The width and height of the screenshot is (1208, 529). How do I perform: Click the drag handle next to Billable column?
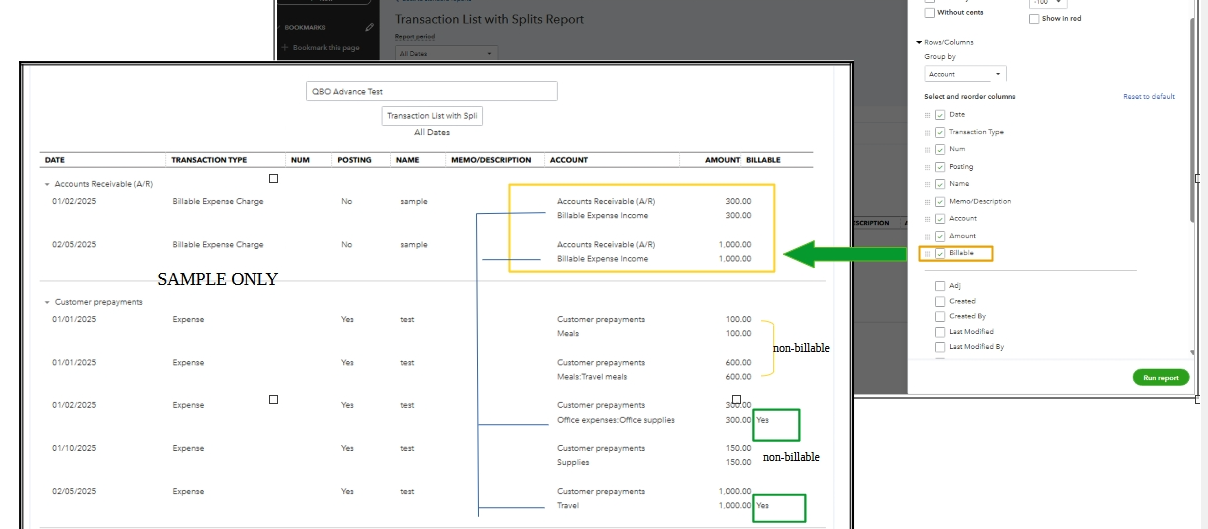(x=927, y=253)
